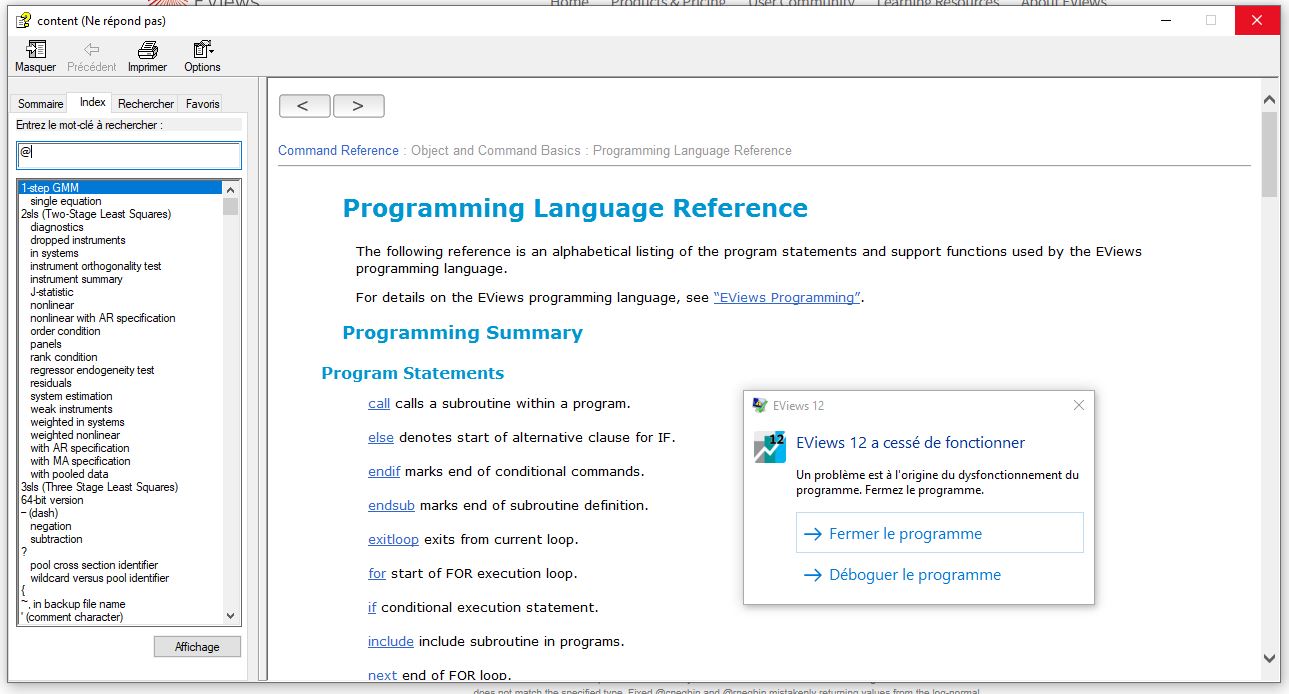1289x694 pixels.
Task: Choose Fermer le programme
Action: [939, 533]
